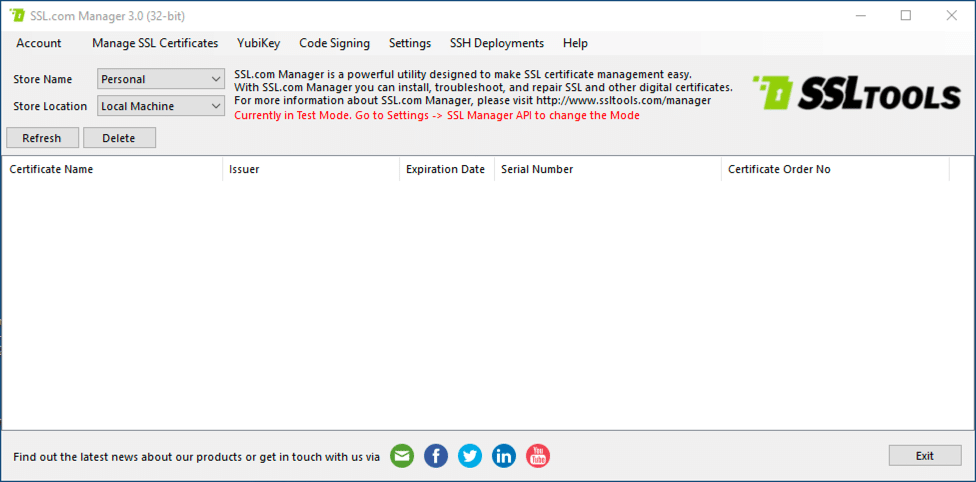Click the Exit button
Screen dimensions: 976x482
point(924,456)
